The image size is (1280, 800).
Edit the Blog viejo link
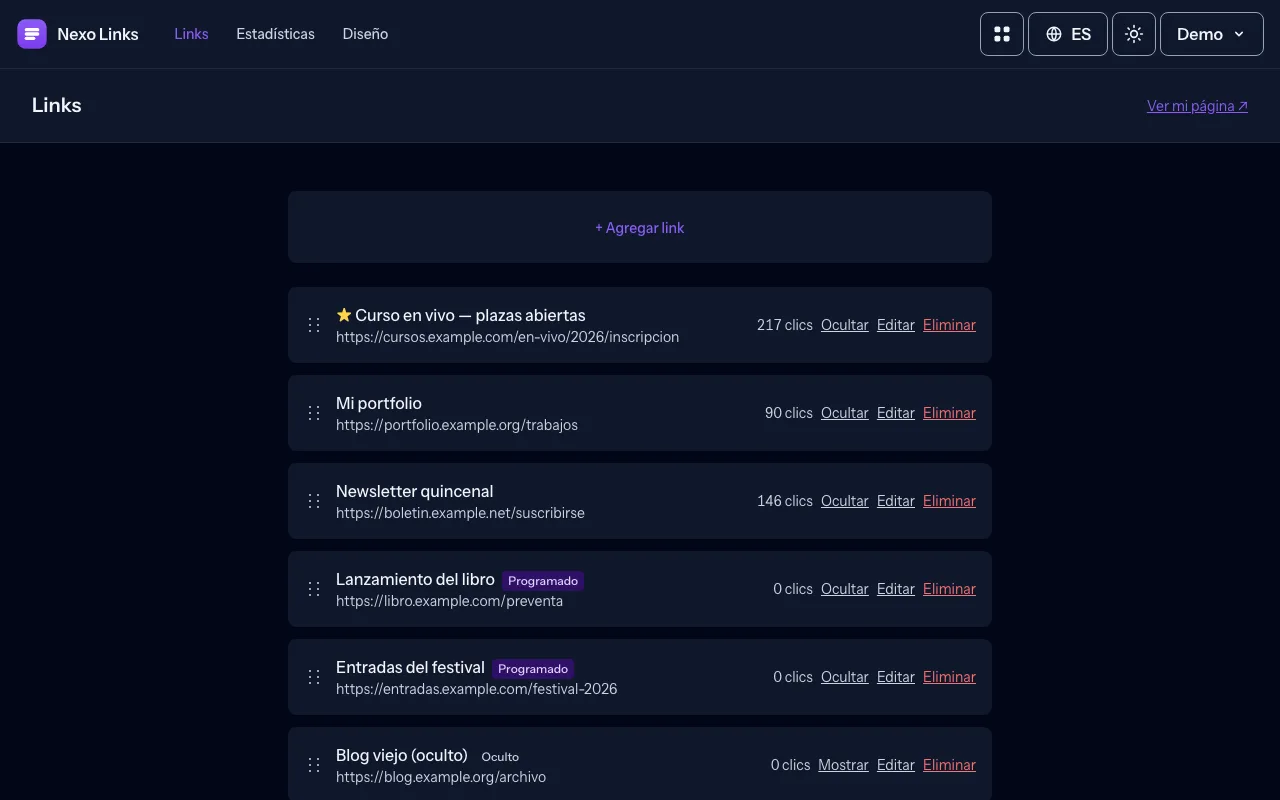click(x=896, y=765)
